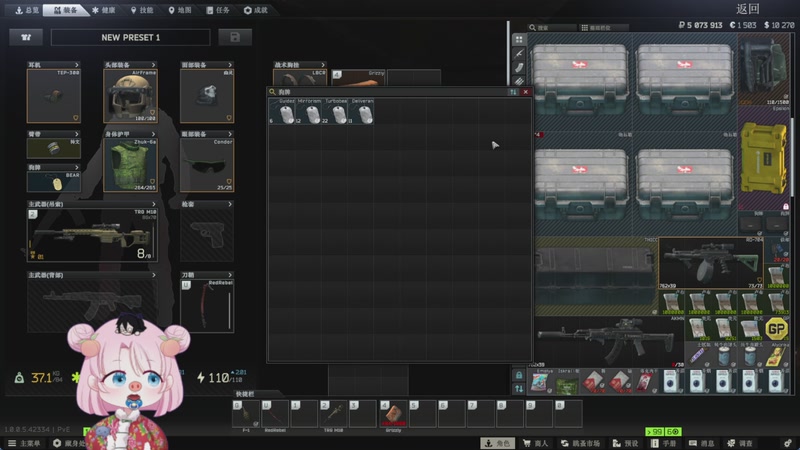Filter stash by weapons rifle icon
The width and height of the screenshot is (800, 450).
[x=519, y=53]
